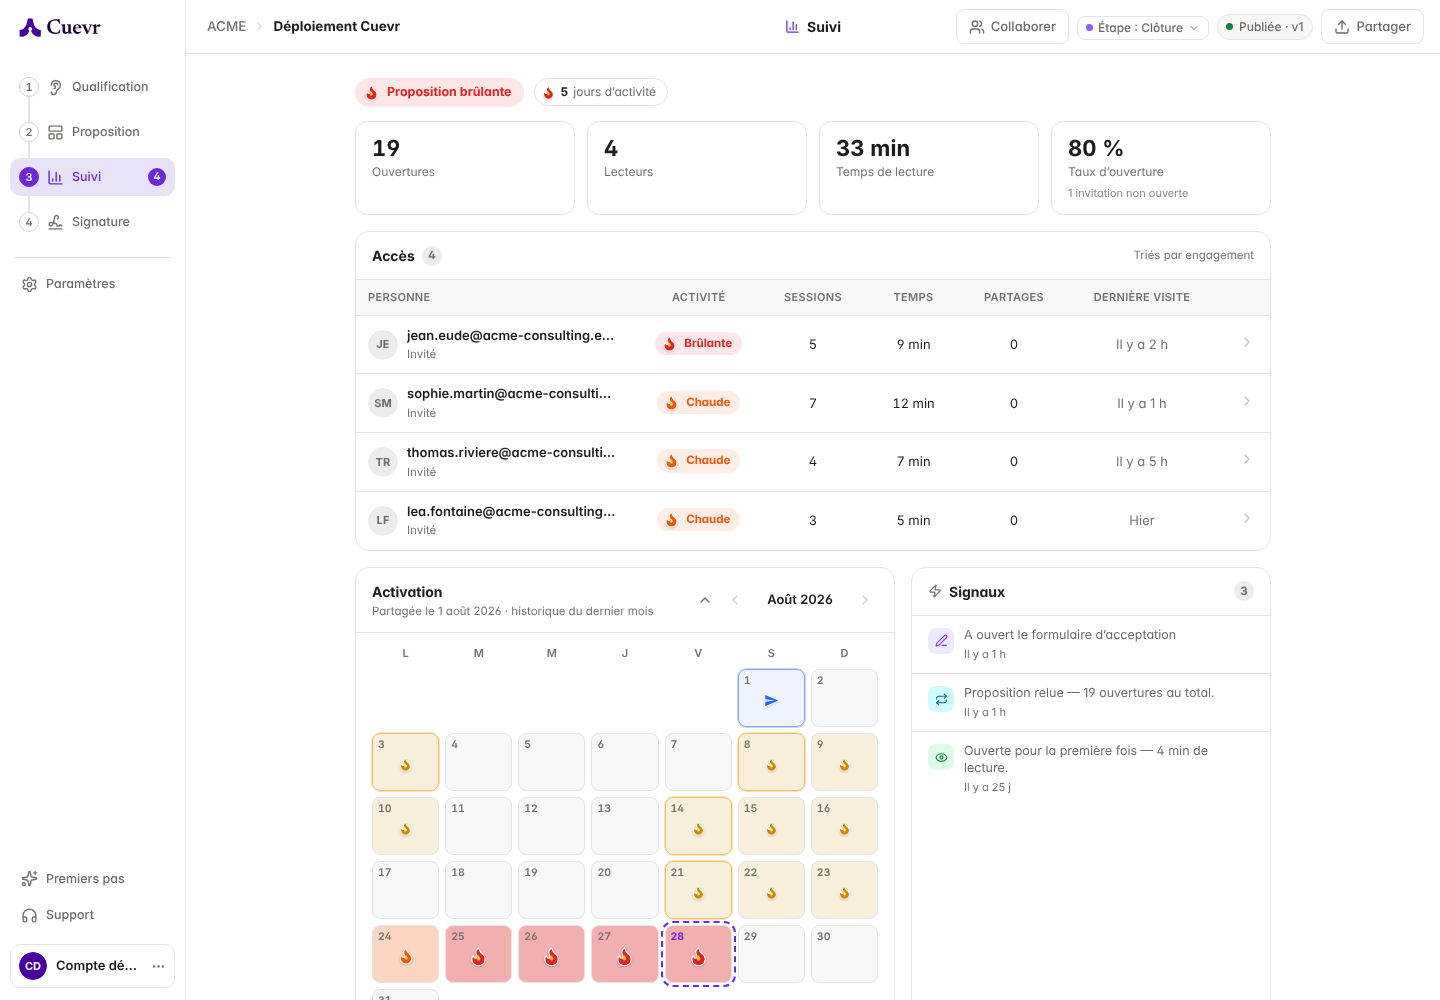Image resolution: width=1440 pixels, height=1000 pixels.
Task: Click the CD account avatar
Action: pyautogui.click(x=33, y=966)
